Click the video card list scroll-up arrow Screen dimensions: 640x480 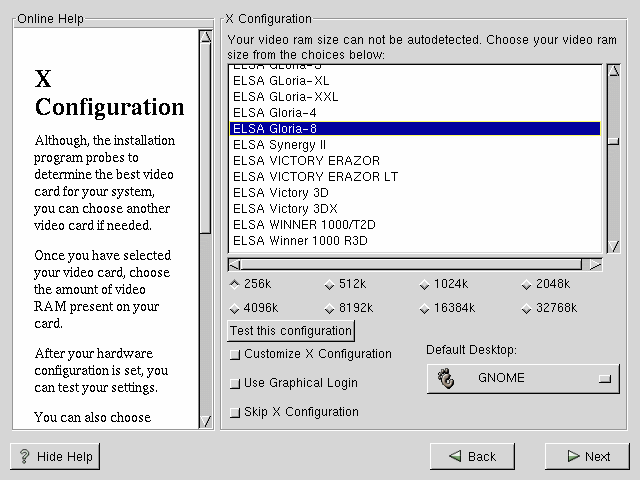612,72
